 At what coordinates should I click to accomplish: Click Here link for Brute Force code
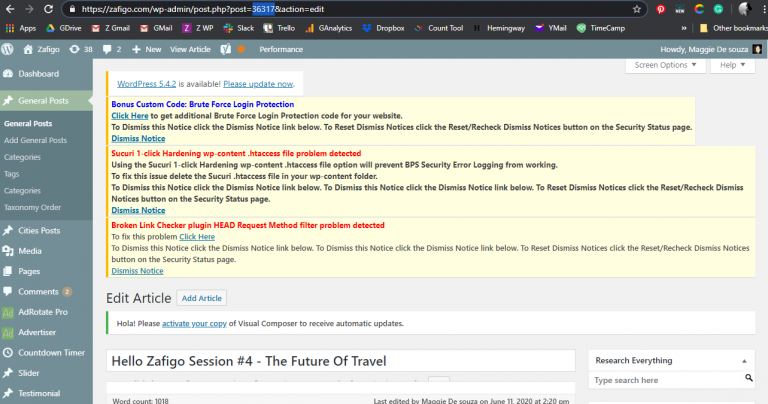(x=130, y=116)
